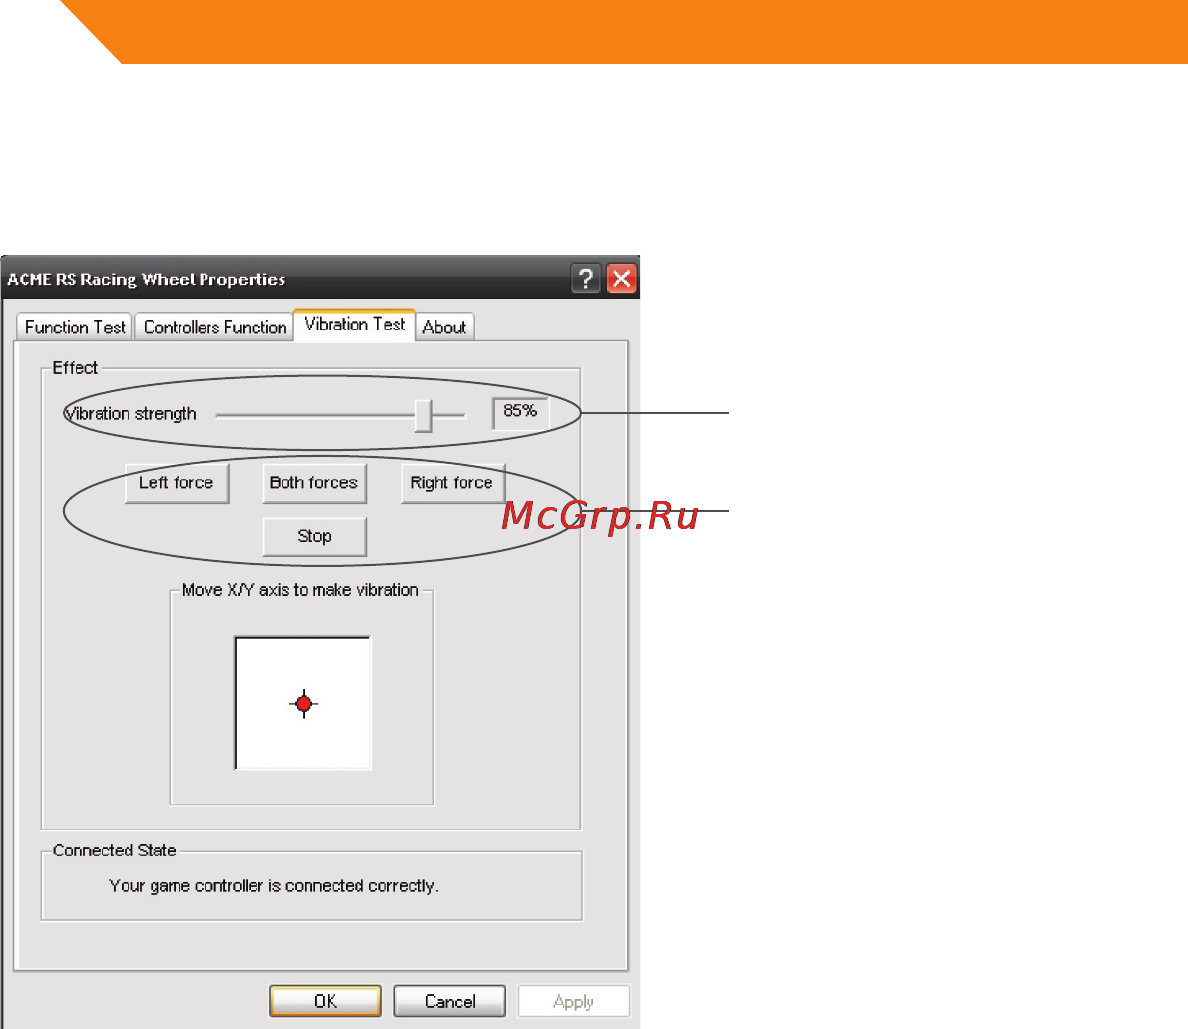
Task: Click the 85% vibration strength value field
Action: [521, 412]
